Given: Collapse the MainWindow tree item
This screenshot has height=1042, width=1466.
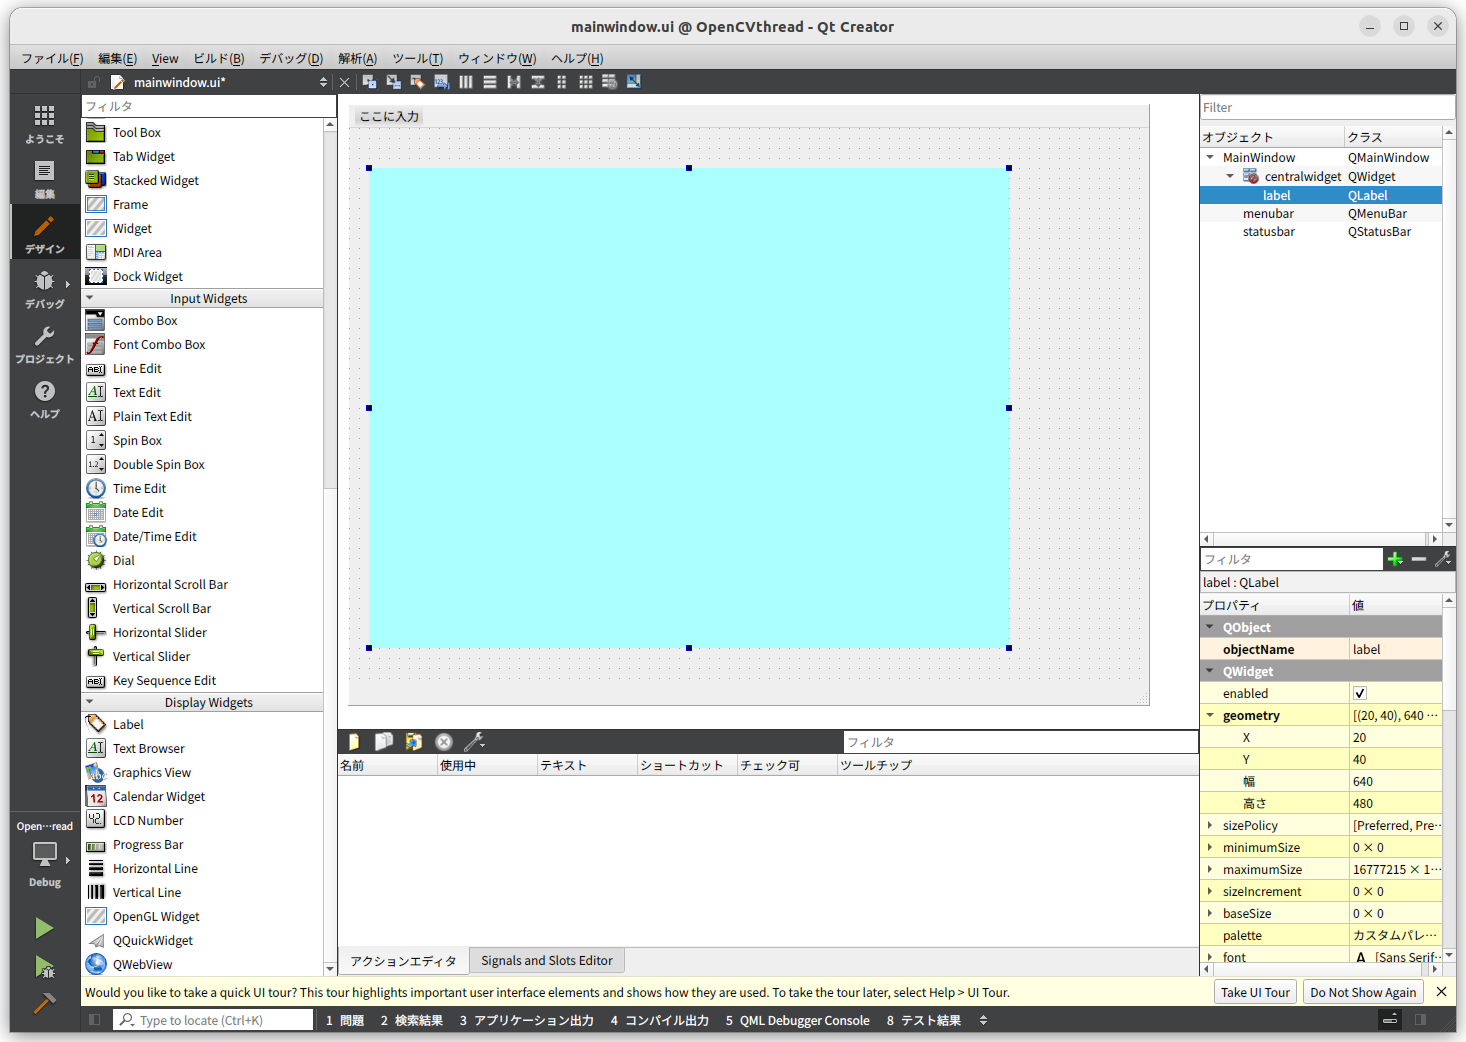Looking at the screenshot, I should (x=1210, y=157).
